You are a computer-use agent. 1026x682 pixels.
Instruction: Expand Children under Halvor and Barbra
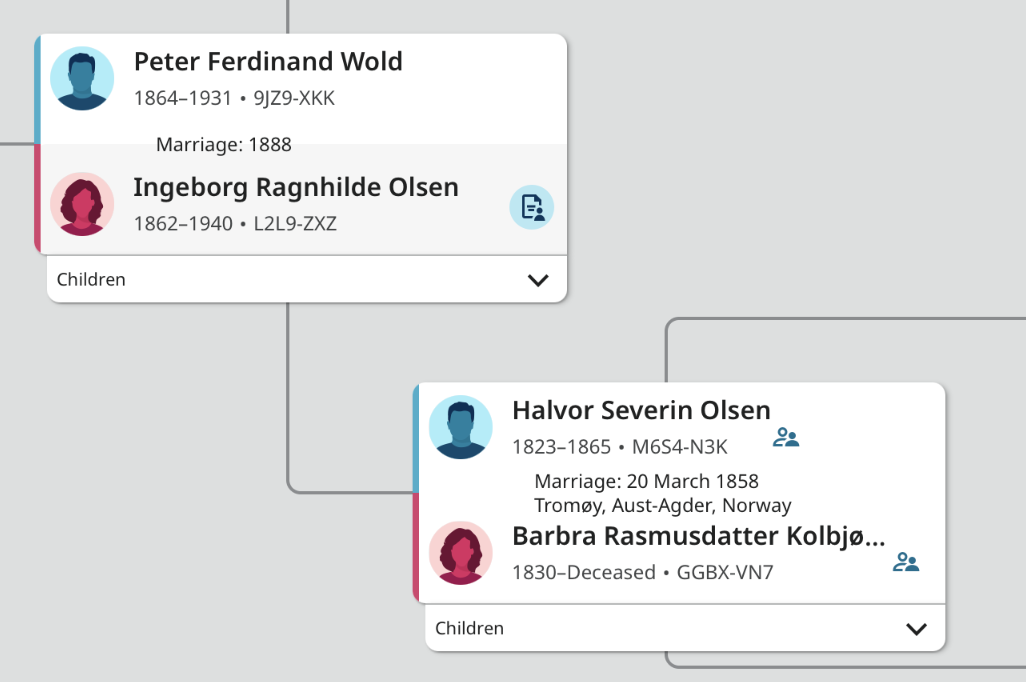point(916,629)
